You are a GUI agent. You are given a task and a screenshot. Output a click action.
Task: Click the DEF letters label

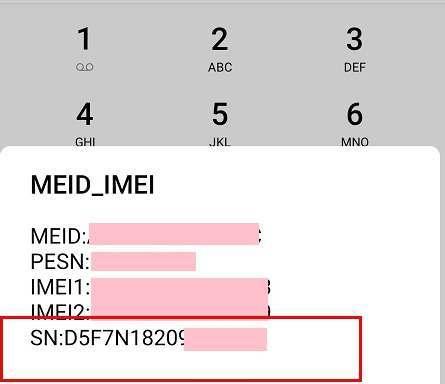355,67
